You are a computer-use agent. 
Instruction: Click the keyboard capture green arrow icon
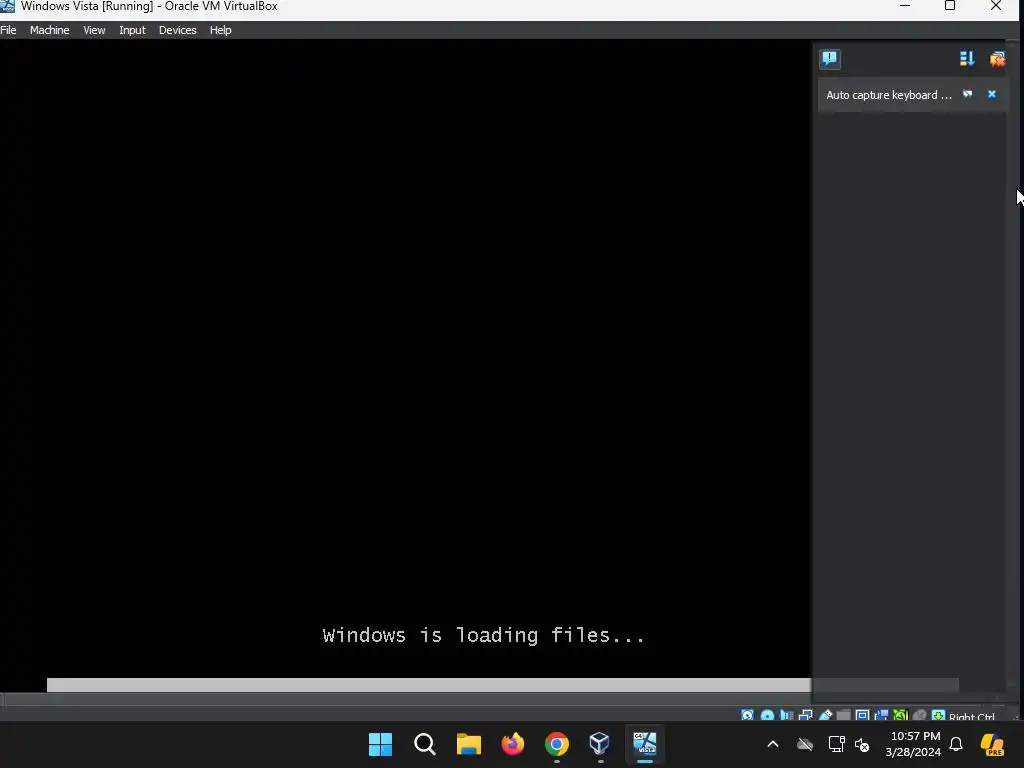click(x=938, y=715)
